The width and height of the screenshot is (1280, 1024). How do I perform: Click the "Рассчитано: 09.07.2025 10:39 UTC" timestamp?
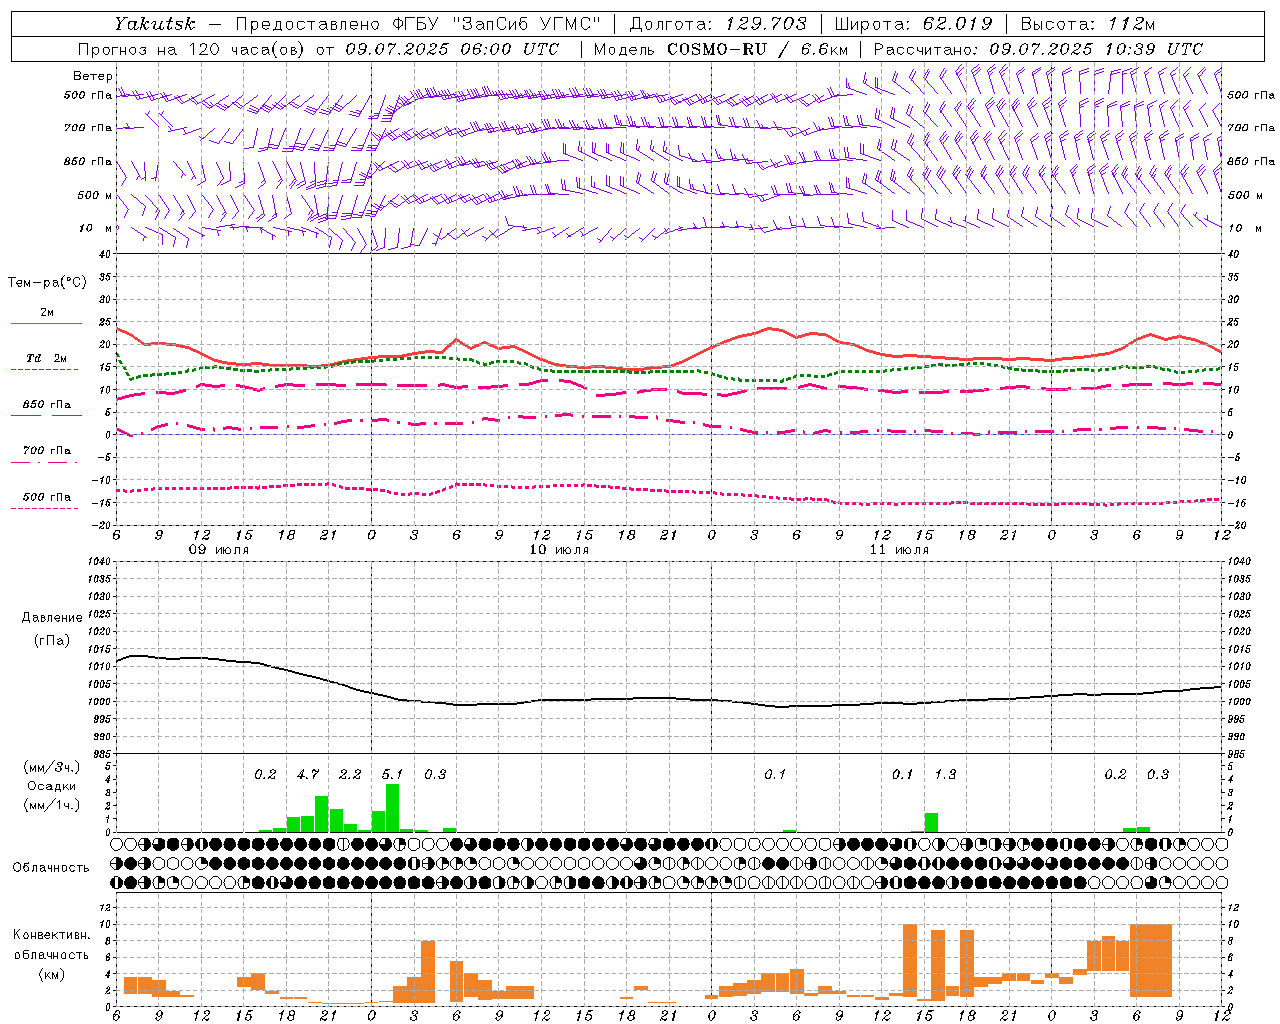pos(1038,49)
